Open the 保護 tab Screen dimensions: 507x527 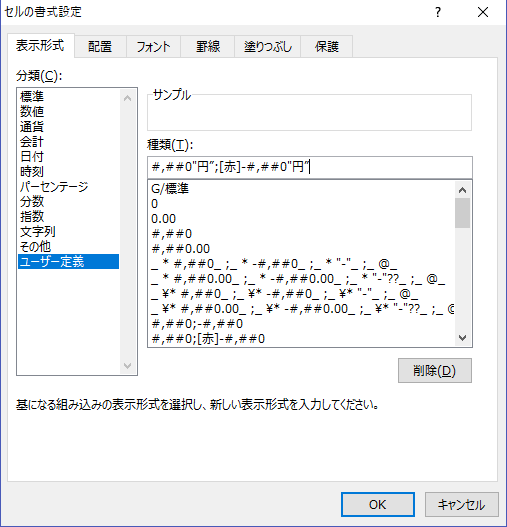tap(326, 46)
